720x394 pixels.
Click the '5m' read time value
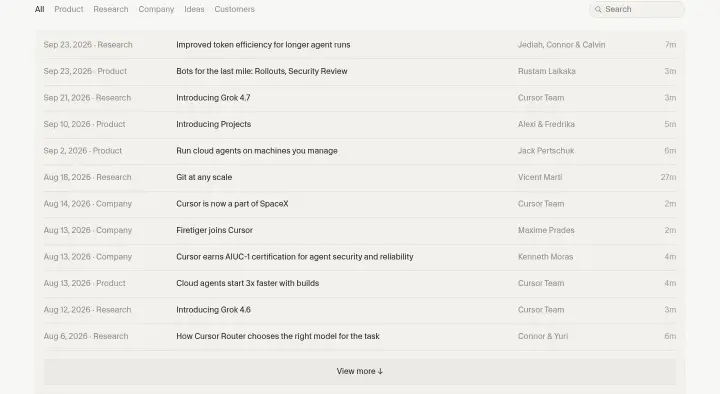point(670,124)
